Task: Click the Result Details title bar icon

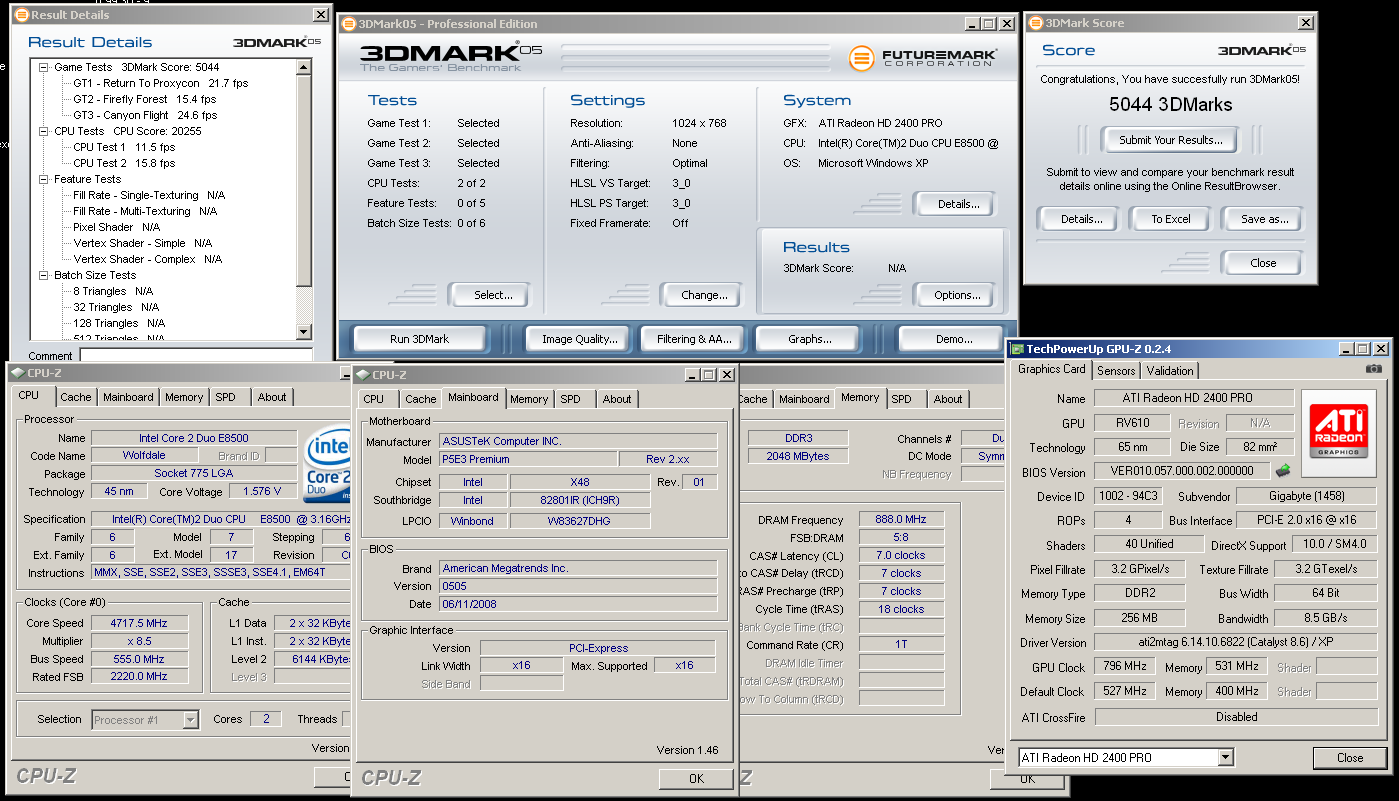Action: click(x=21, y=15)
